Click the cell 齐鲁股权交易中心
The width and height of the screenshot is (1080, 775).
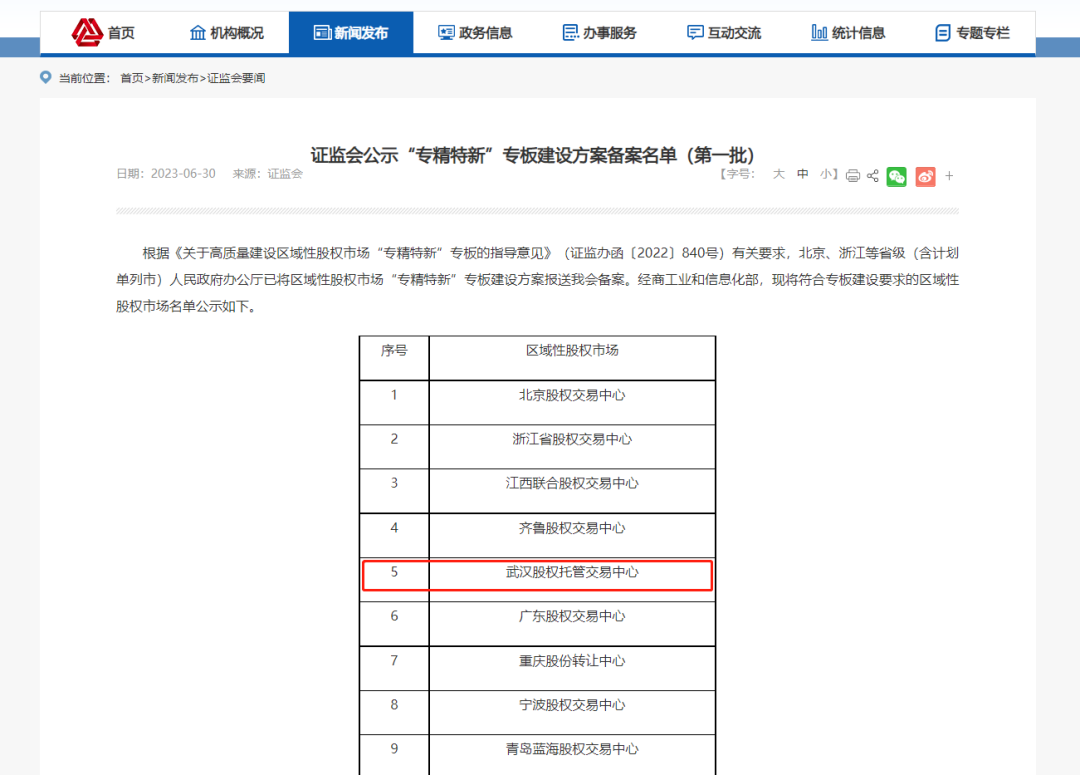point(572,528)
